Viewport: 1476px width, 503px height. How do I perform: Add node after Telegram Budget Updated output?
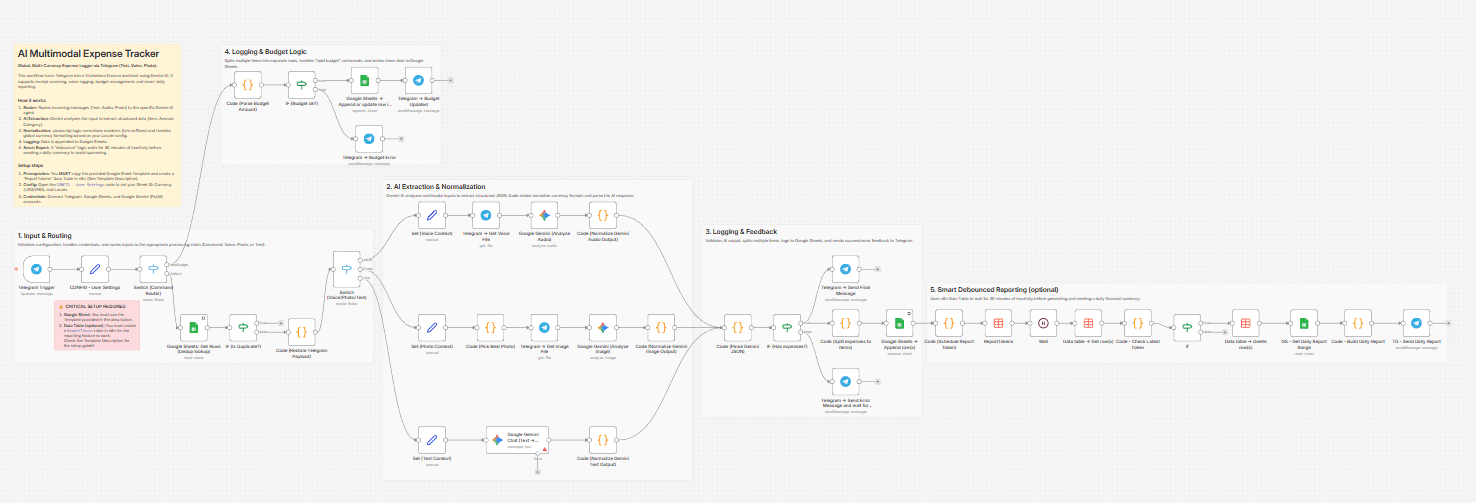(449, 81)
